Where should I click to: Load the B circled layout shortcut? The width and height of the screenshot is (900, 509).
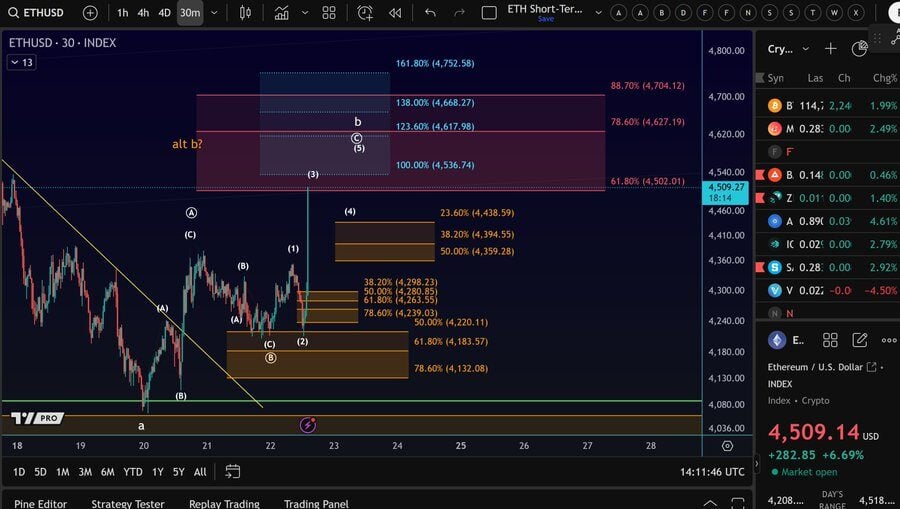coord(662,13)
